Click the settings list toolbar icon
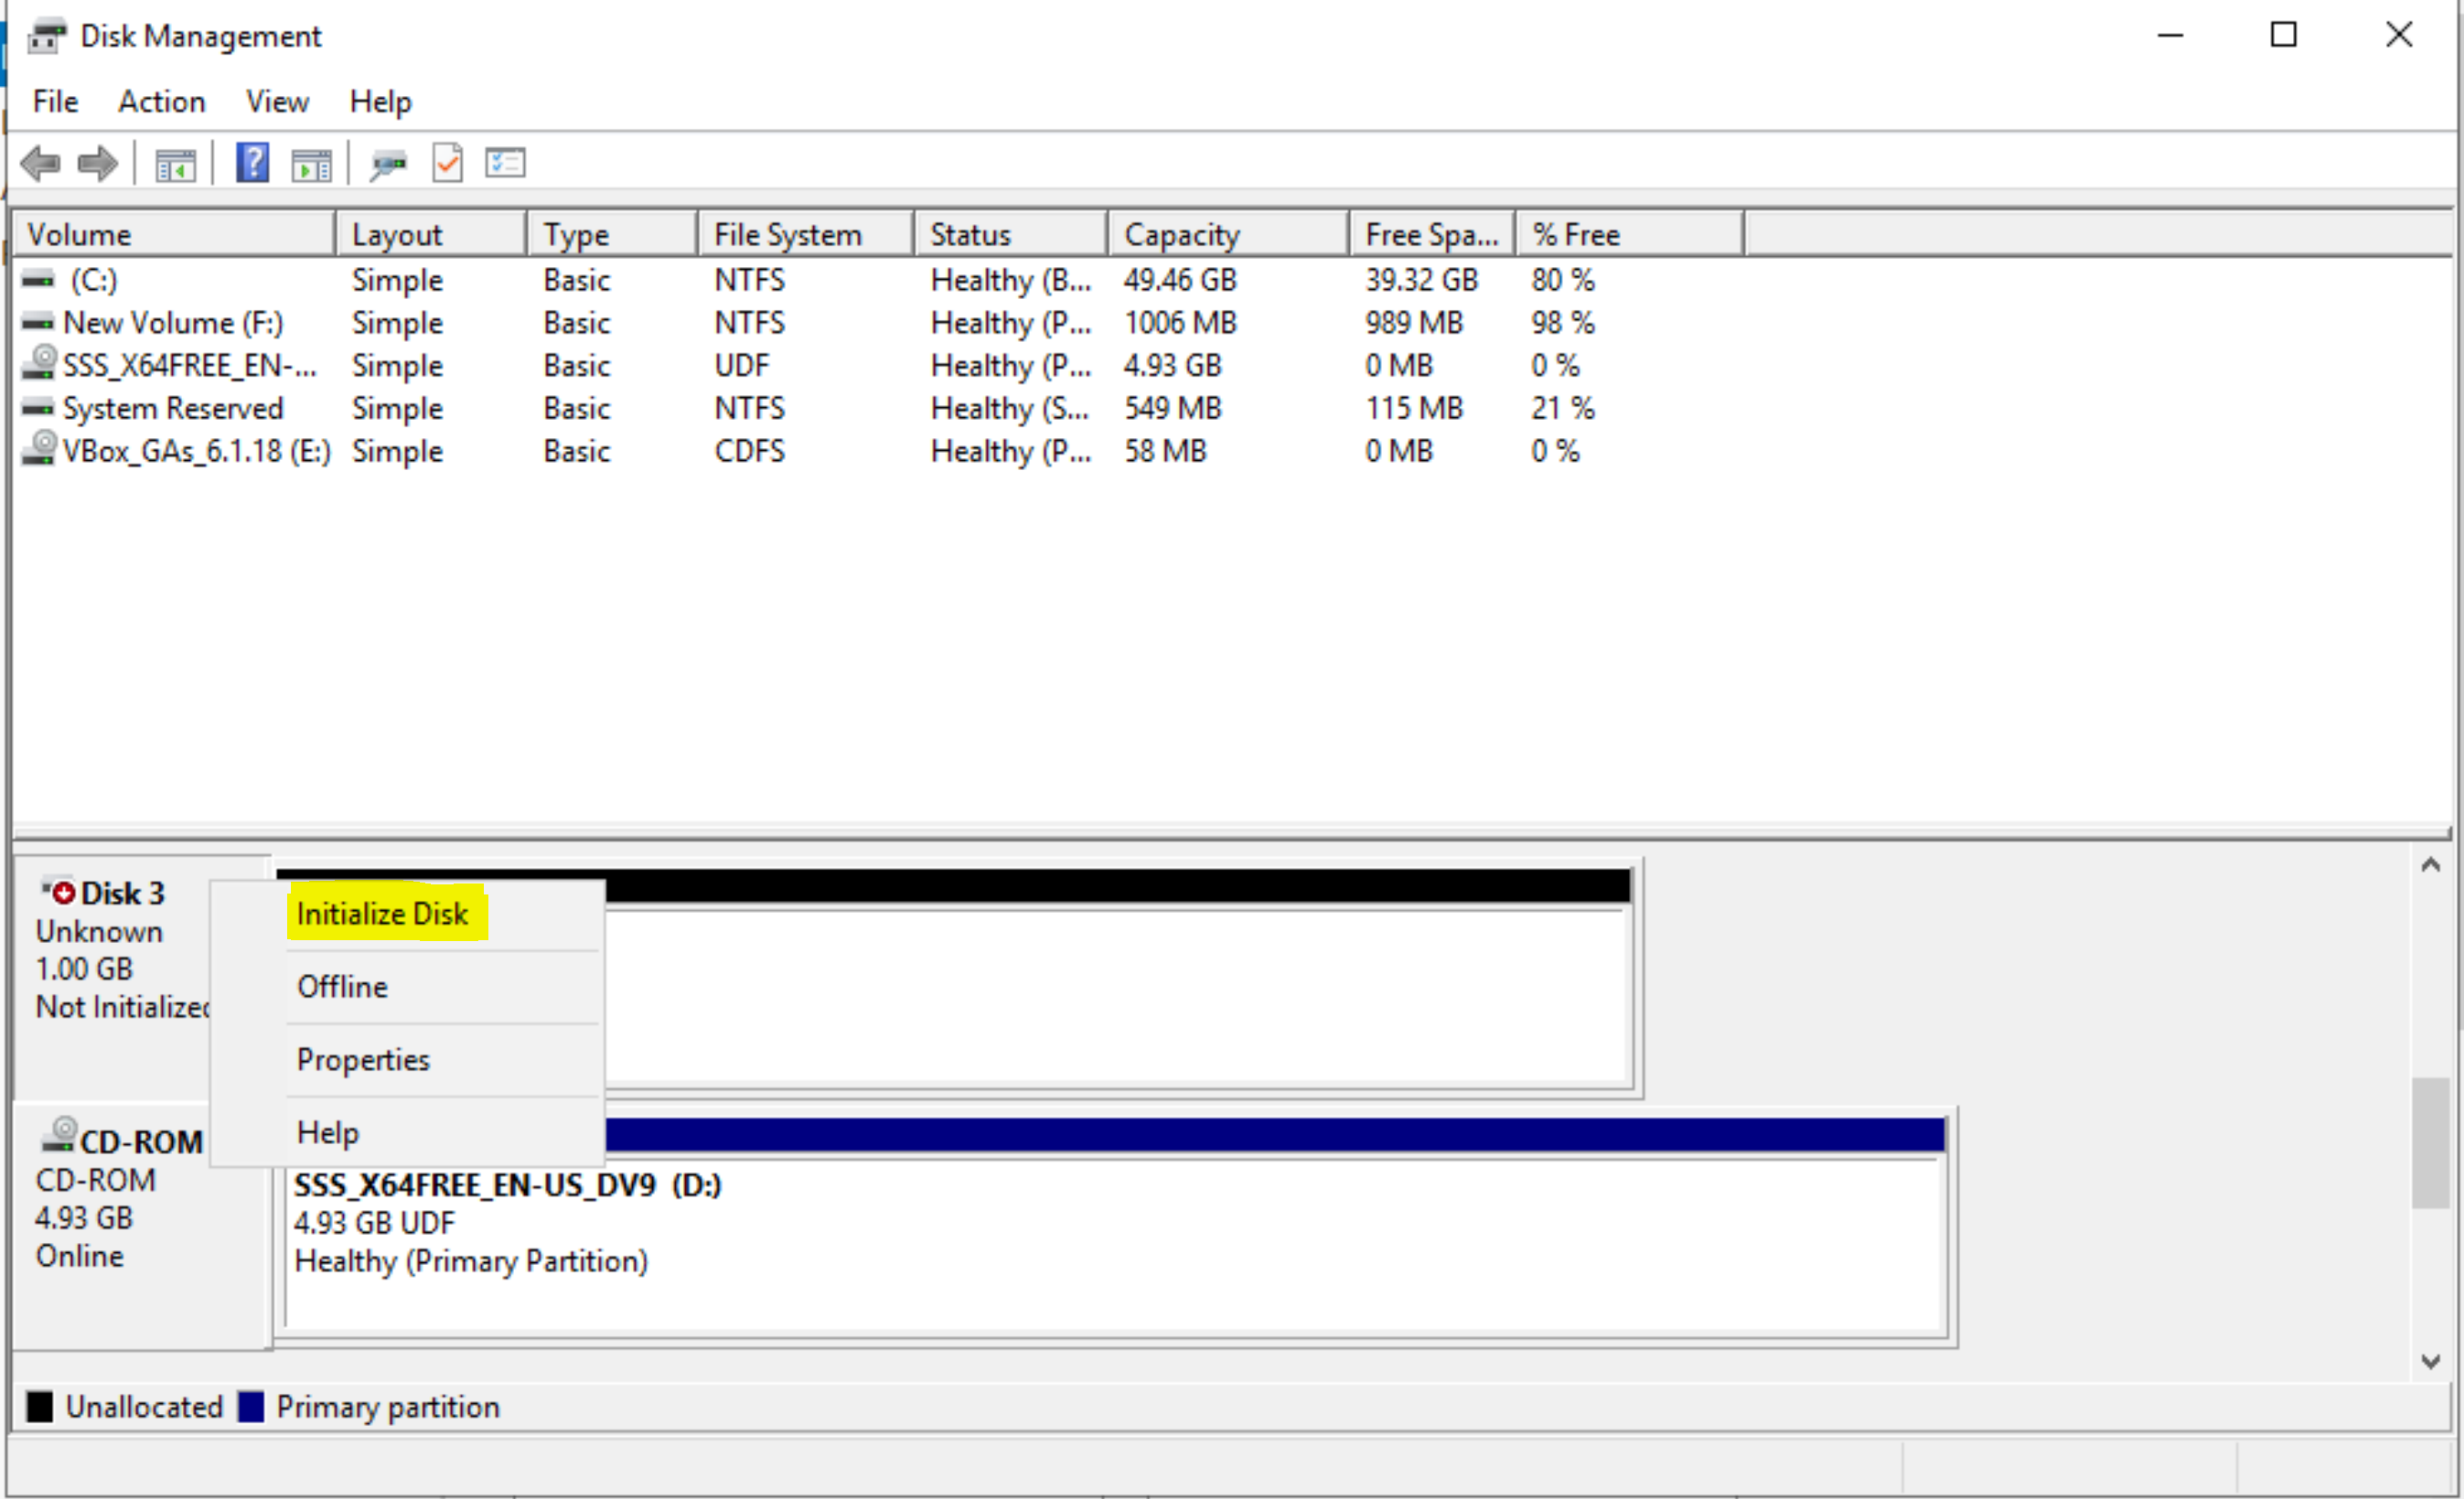The height and width of the screenshot is (1499, 2464). coord(505,163)
